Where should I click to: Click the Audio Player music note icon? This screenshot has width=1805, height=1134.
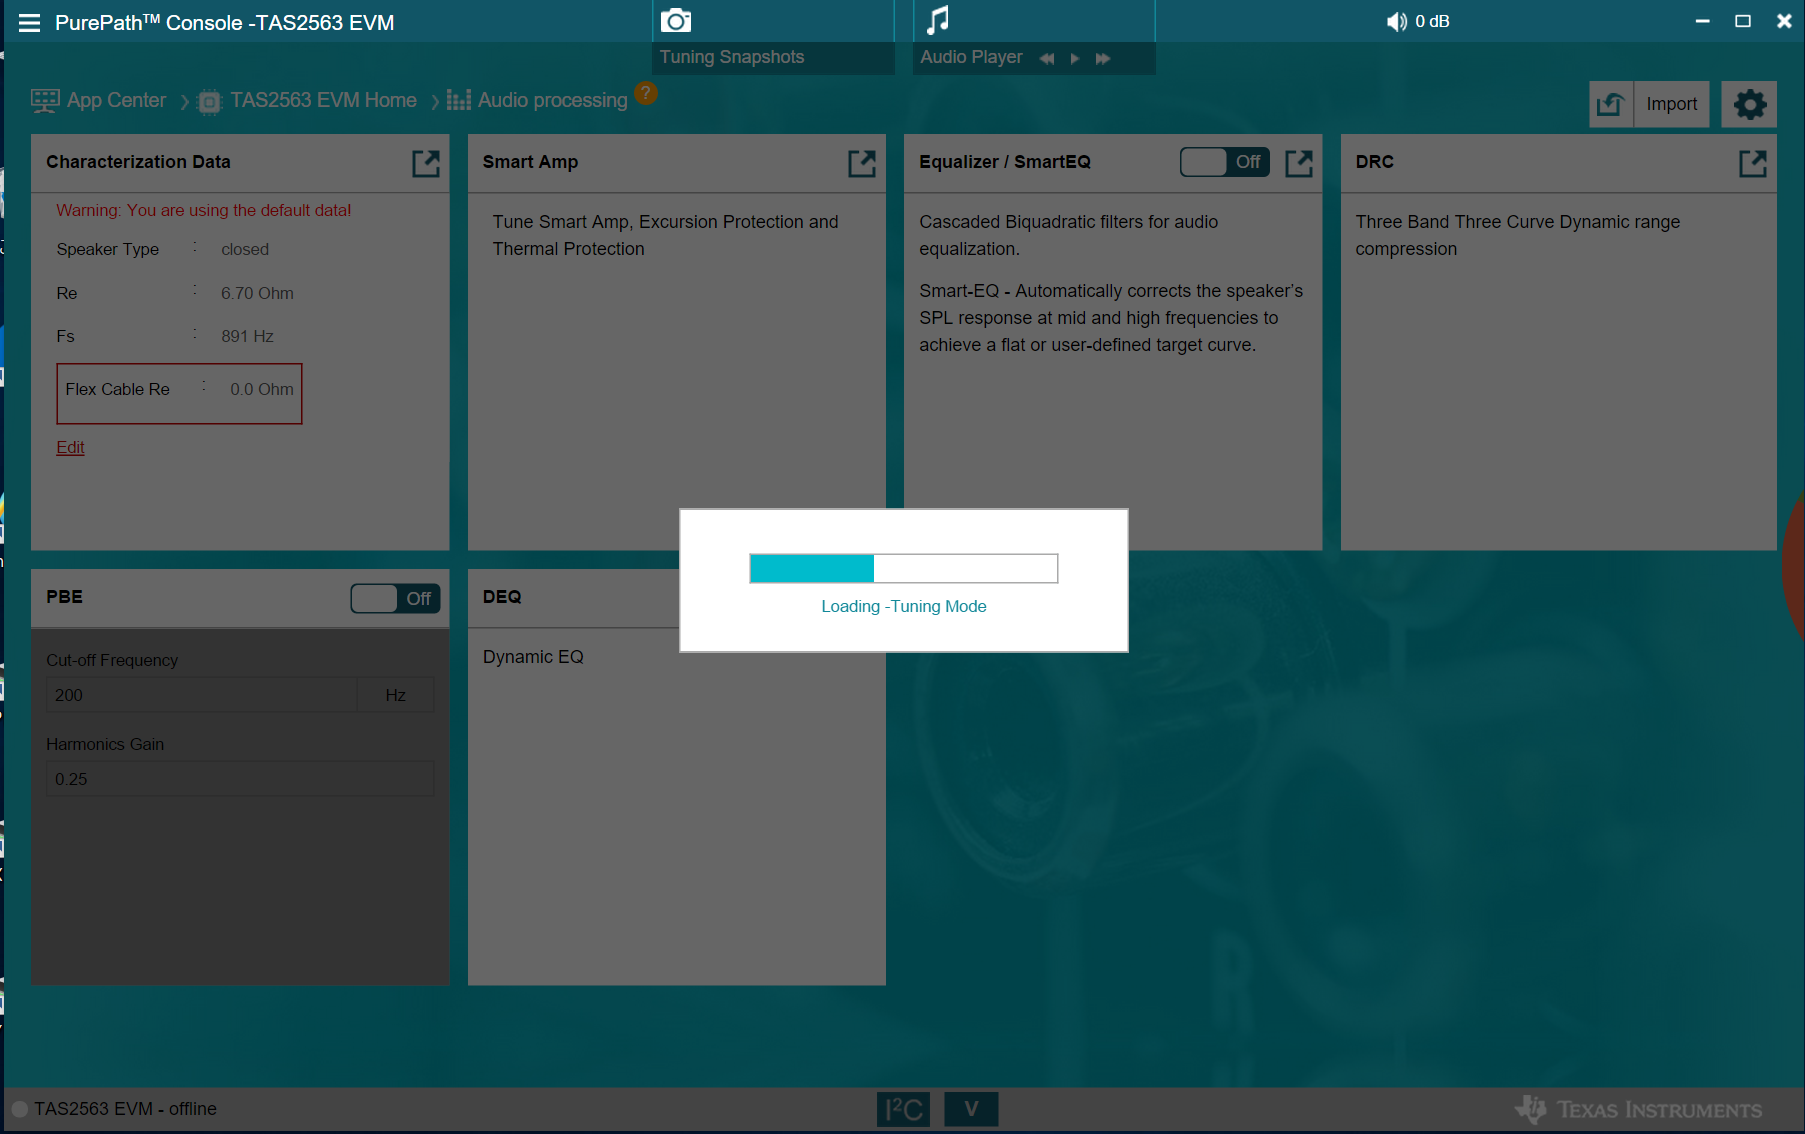[937, 20]
